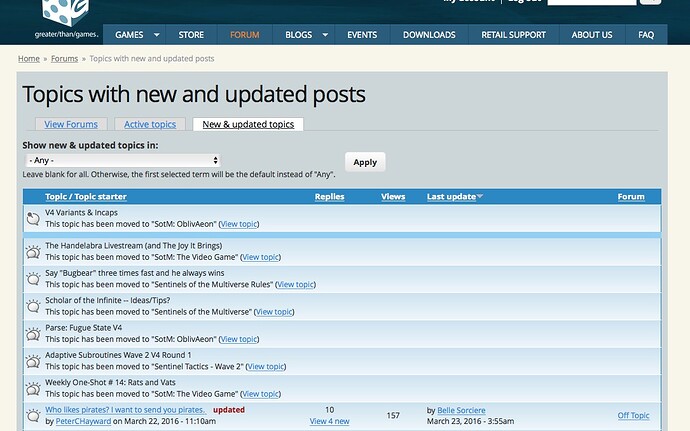
Task: Click the topic icon beside Adaptive Subroutines Wave 2
Action: coord(33,361)
